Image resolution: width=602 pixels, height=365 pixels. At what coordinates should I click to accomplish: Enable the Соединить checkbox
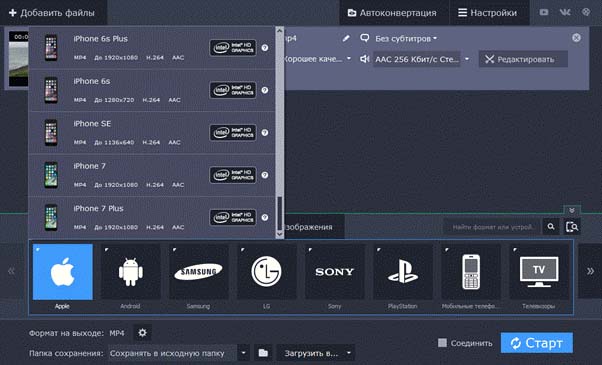(x=442, y=343)
